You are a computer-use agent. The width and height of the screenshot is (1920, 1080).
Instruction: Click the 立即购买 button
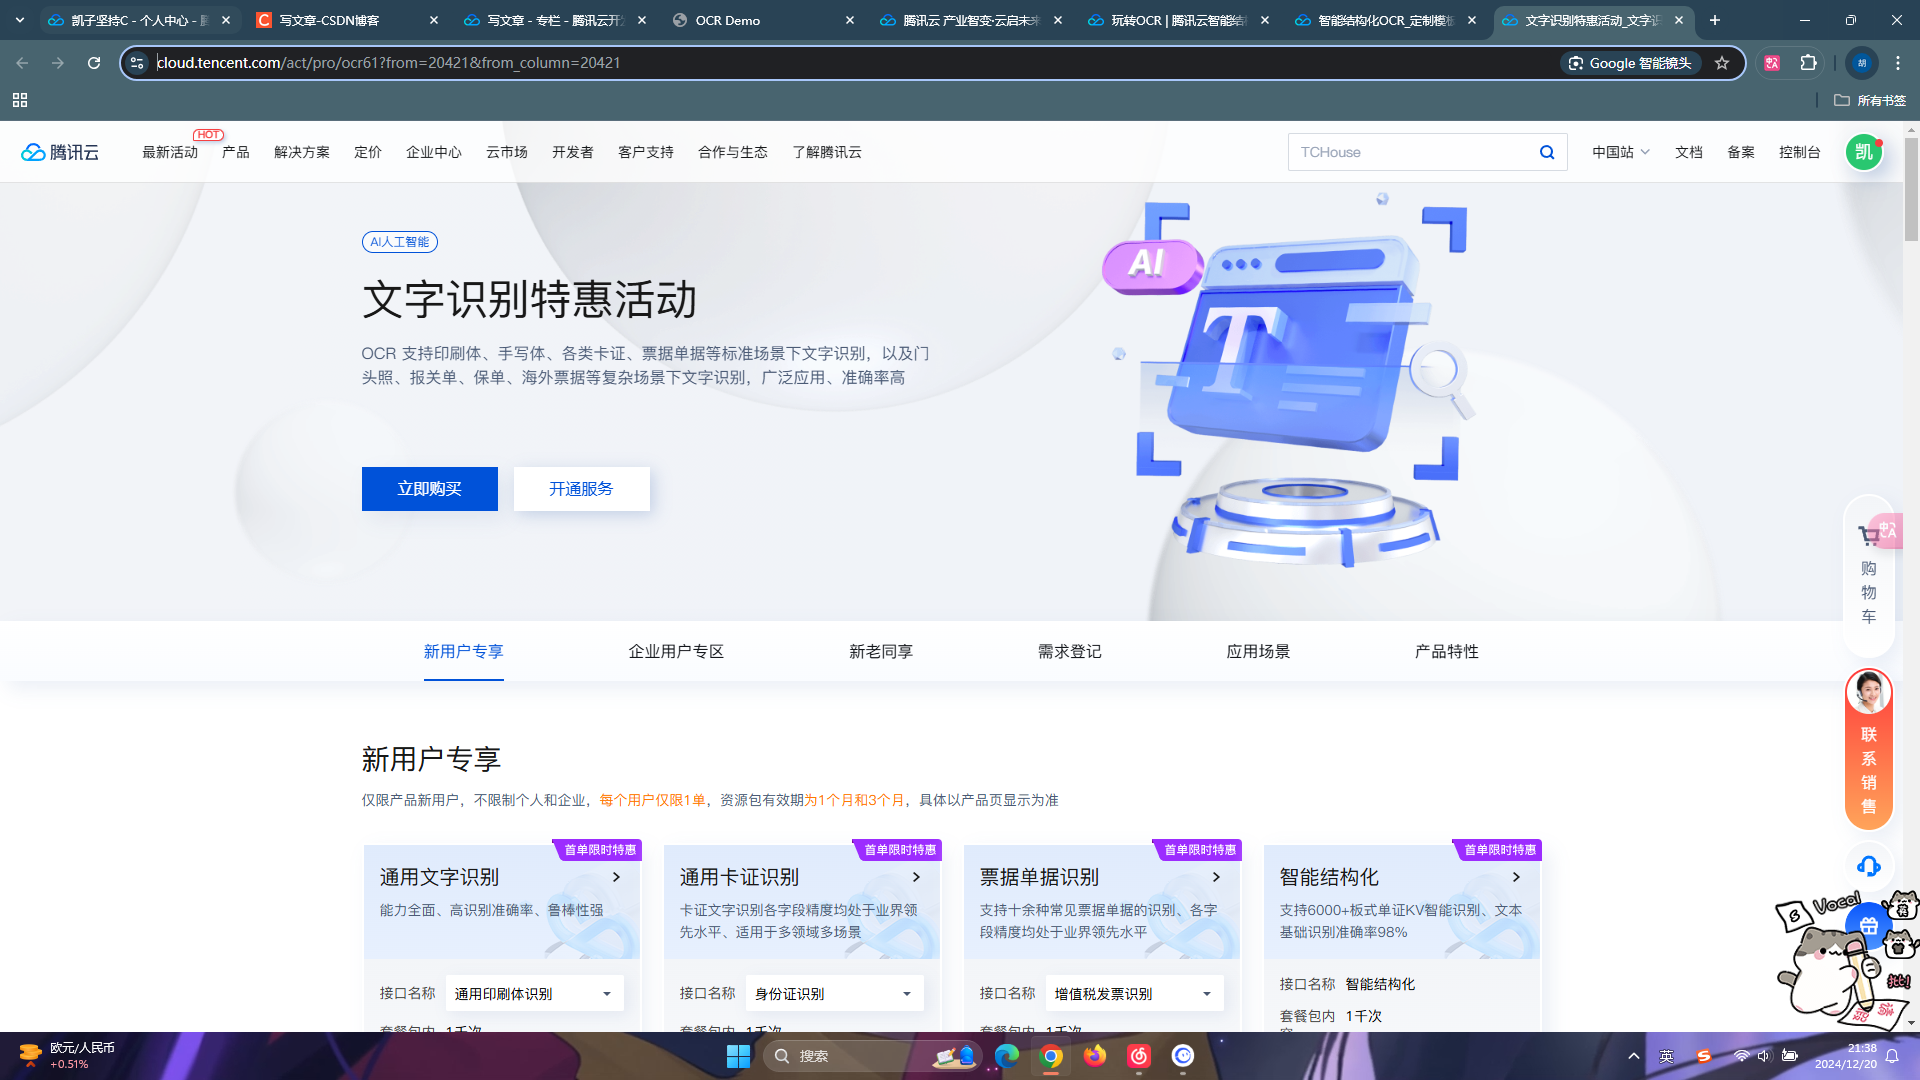430,489
